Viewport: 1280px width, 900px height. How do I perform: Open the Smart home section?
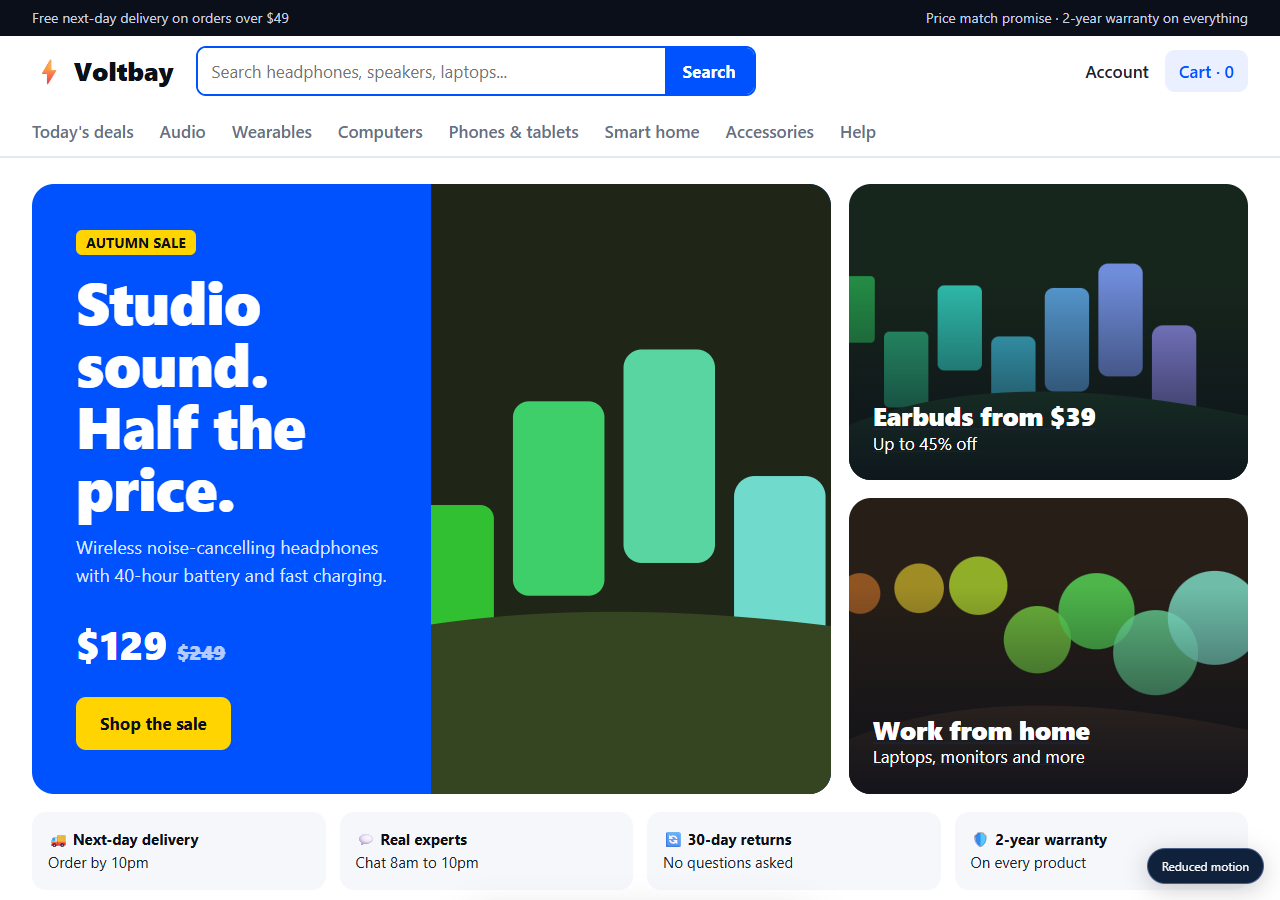pyautogui.click(x=652, y=132)
